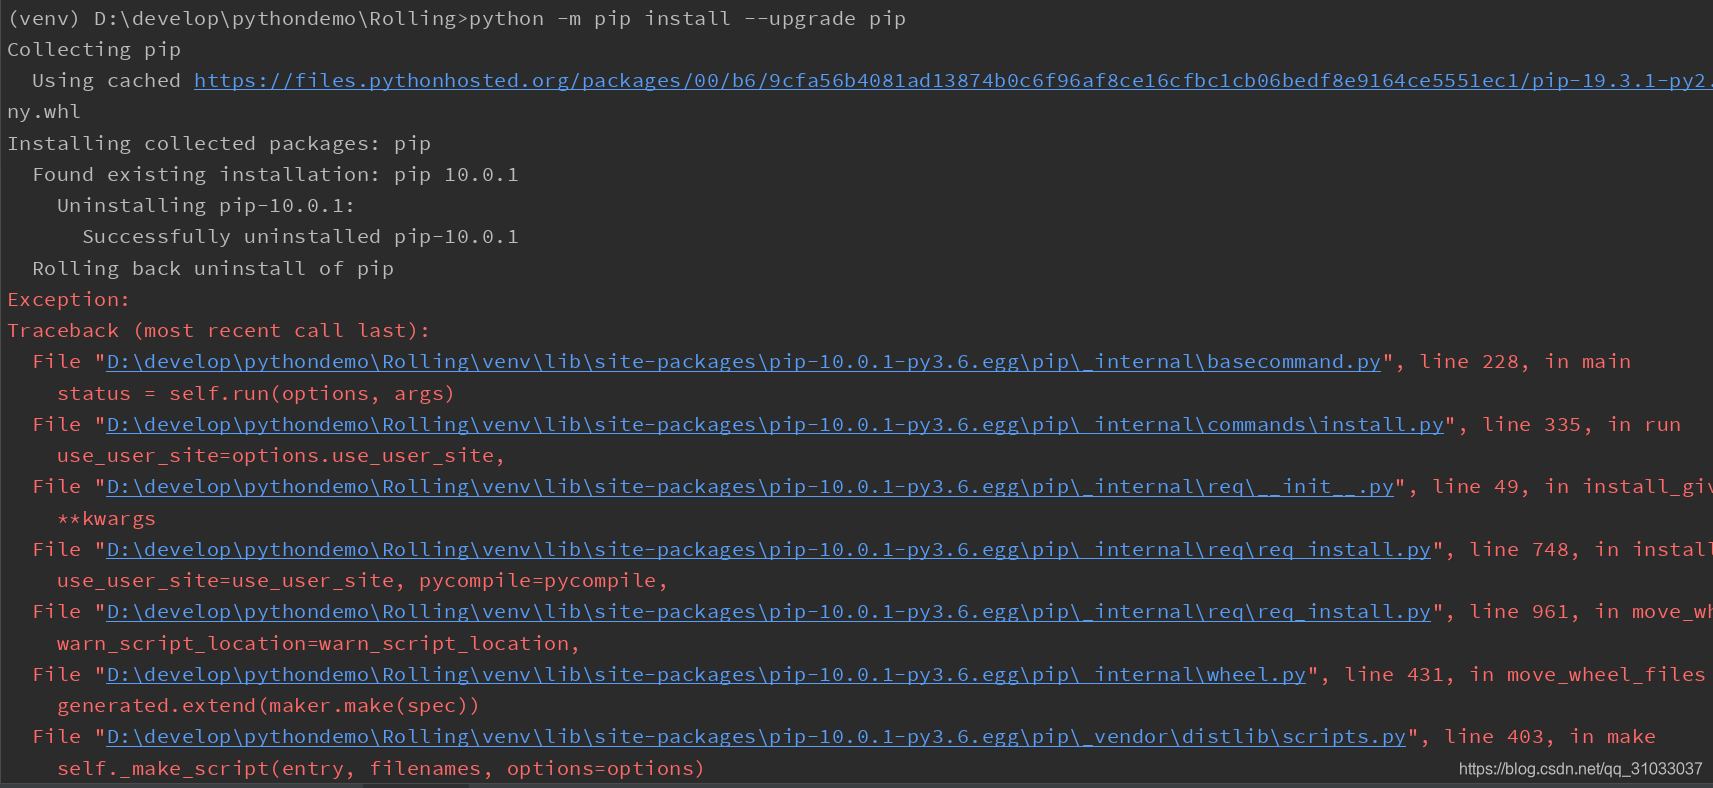Click 'use_user_site=options.use_user_site,' line

pyautogui.click(x=281, y=456)
